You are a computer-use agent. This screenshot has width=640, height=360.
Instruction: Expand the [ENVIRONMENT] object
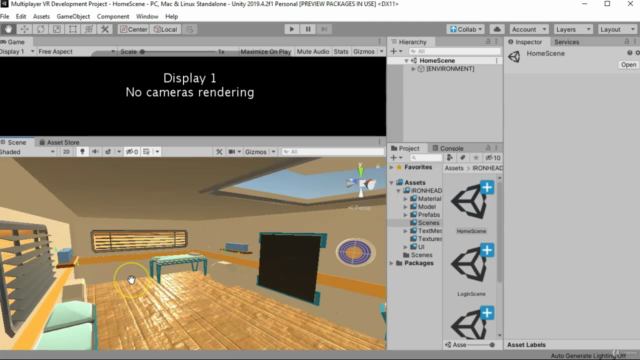coord(413,69)
